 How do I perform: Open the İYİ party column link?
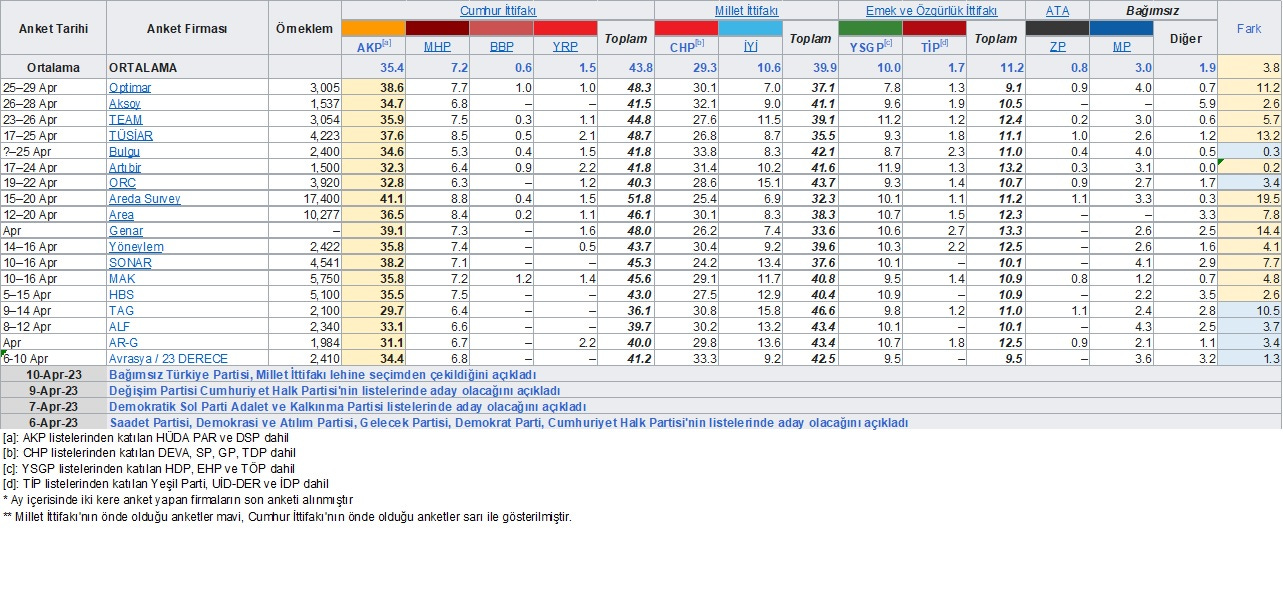[750, 46]
